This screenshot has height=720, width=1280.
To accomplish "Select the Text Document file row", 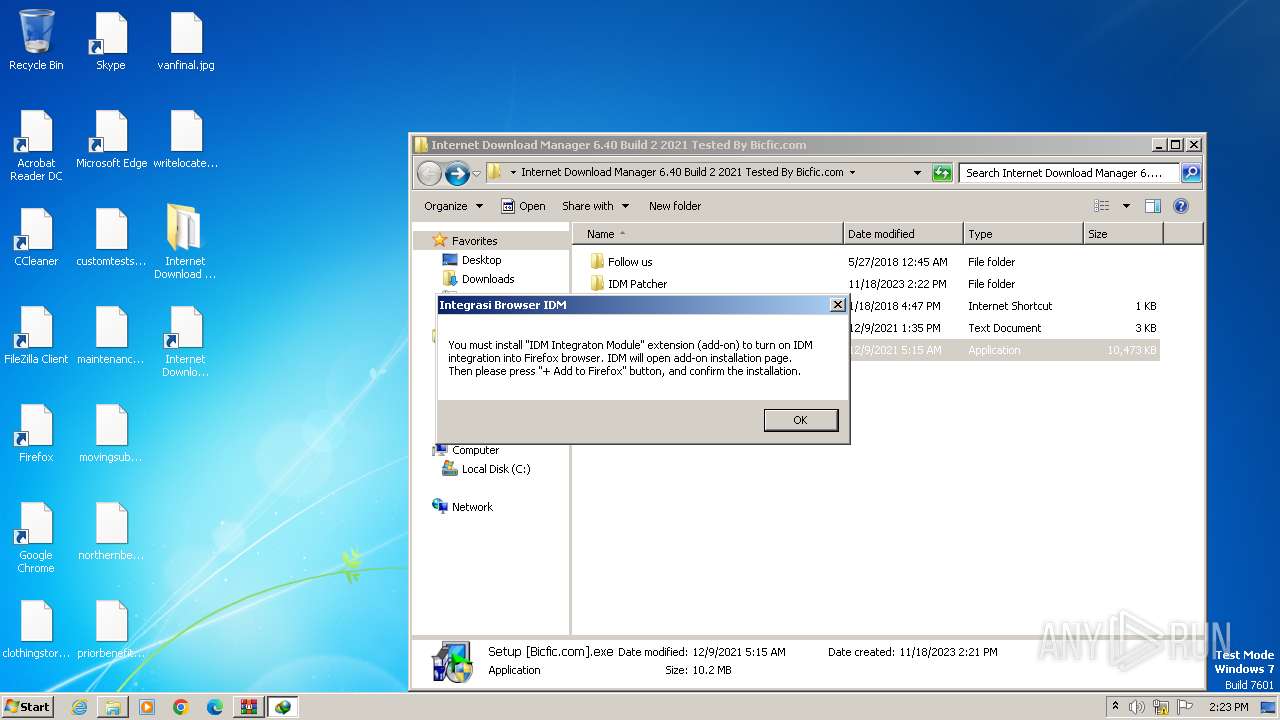I will pos(1005,328).
